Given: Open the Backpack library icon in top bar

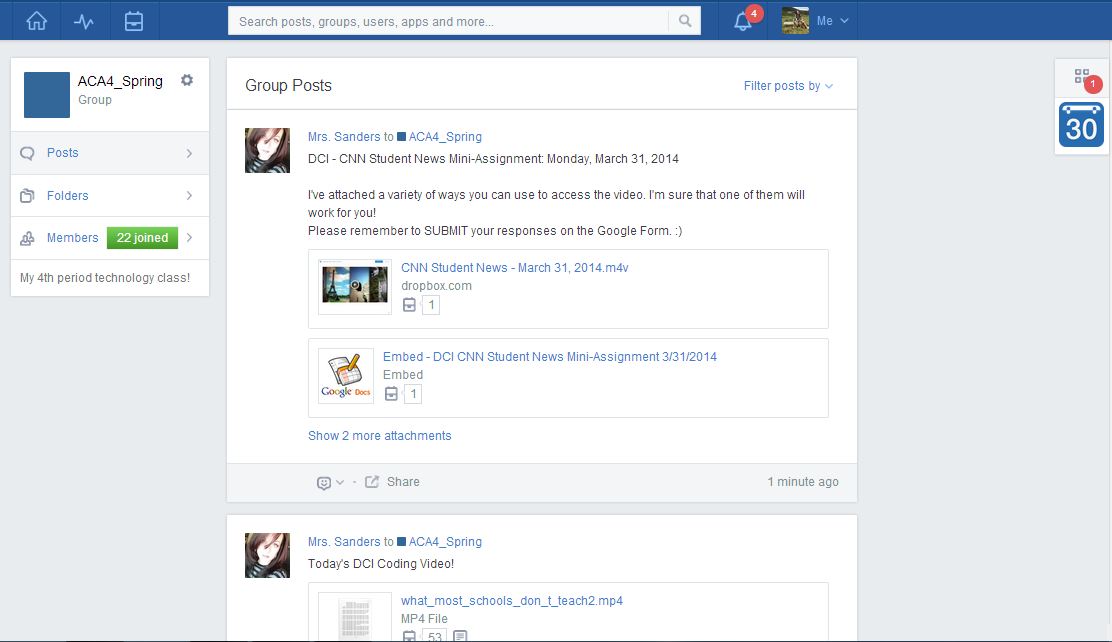Looking at the screenshot, I should pyautogui.click(x=133, y=21).
